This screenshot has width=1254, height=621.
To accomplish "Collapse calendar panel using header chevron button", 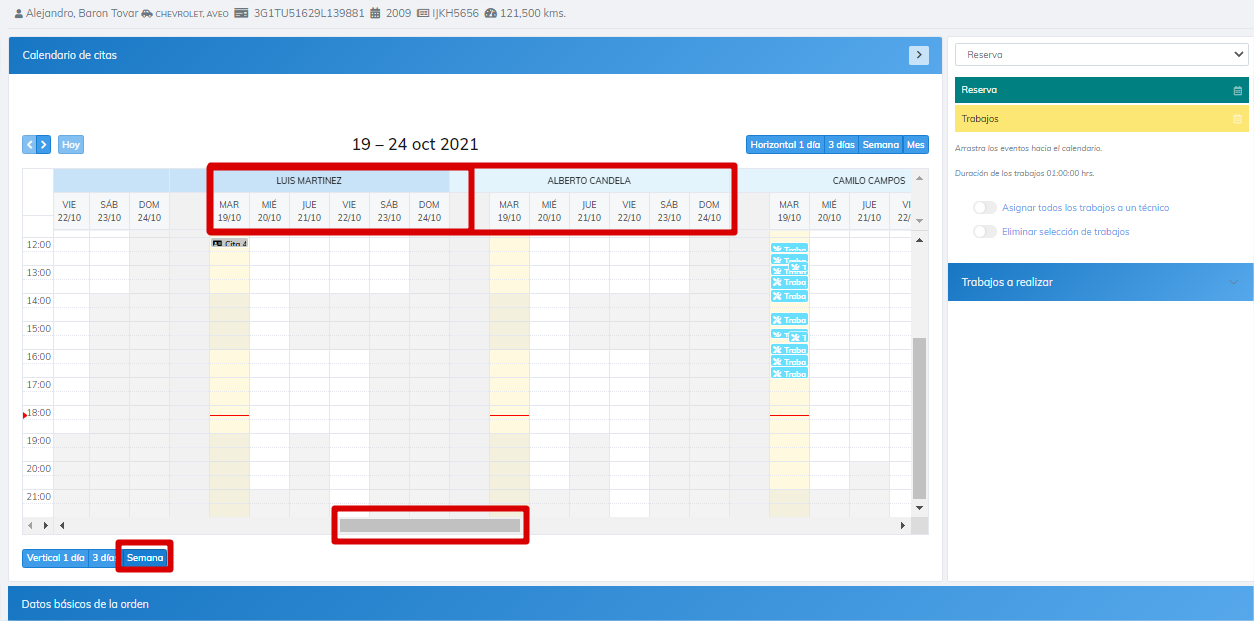I will [918, 55].
